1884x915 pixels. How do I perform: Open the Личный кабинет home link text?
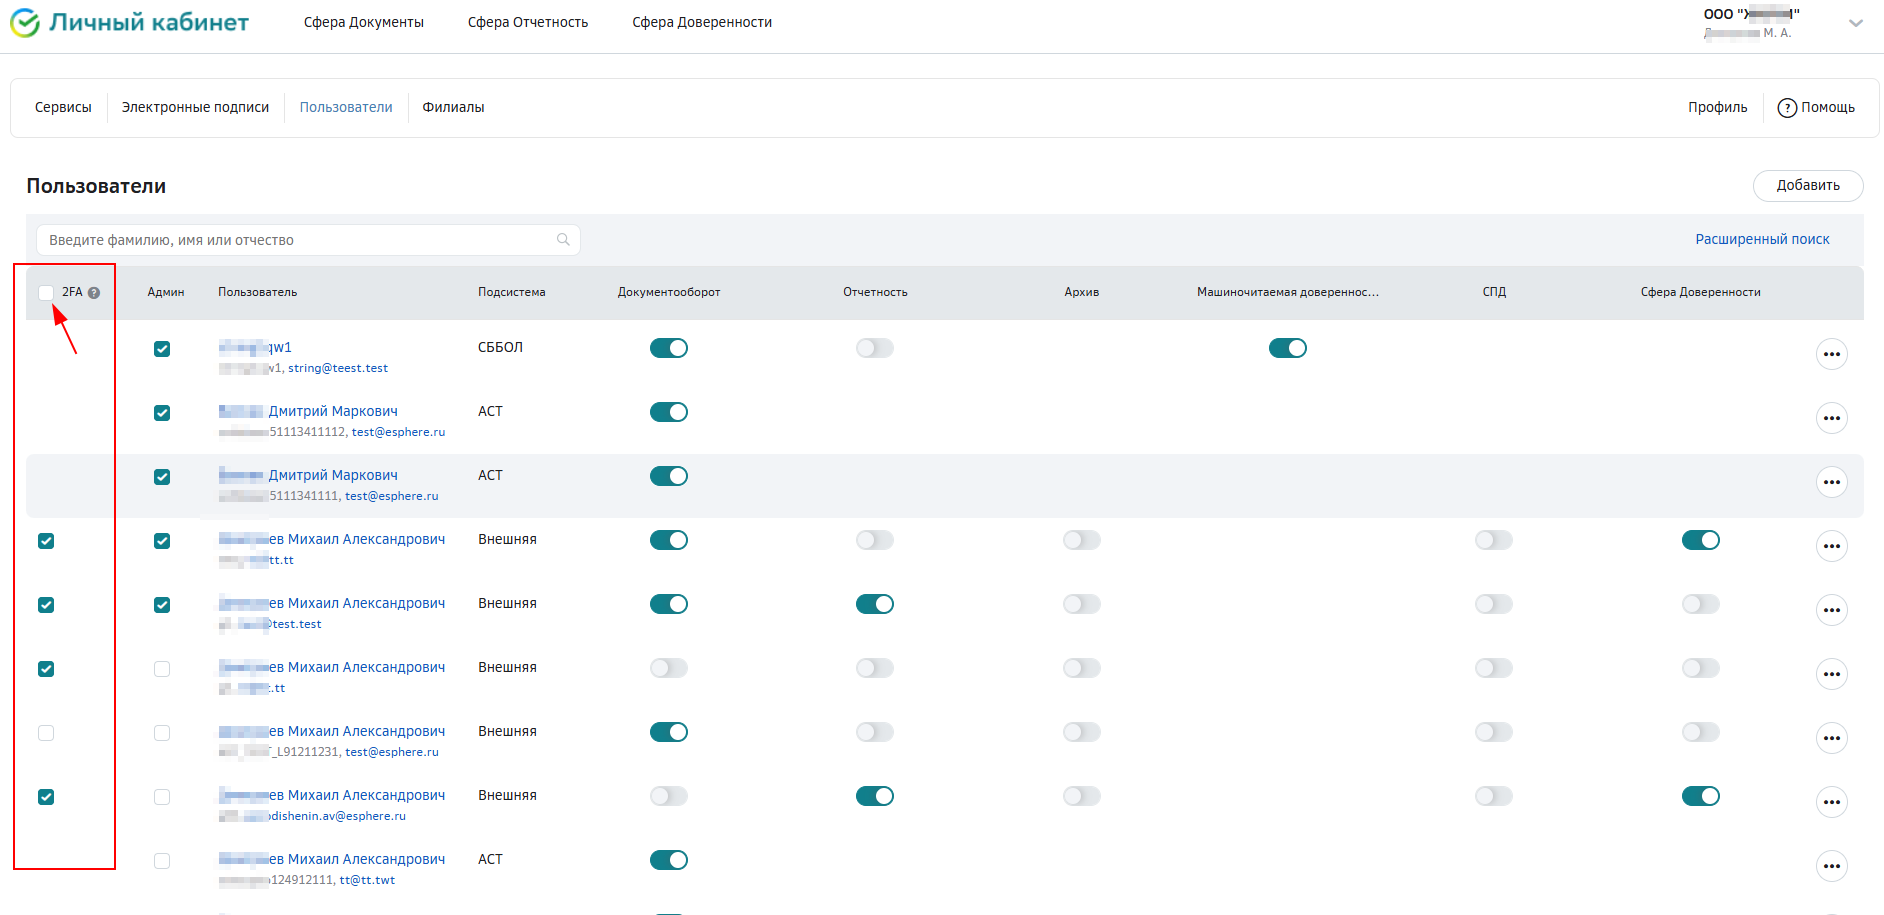(149, 23)
